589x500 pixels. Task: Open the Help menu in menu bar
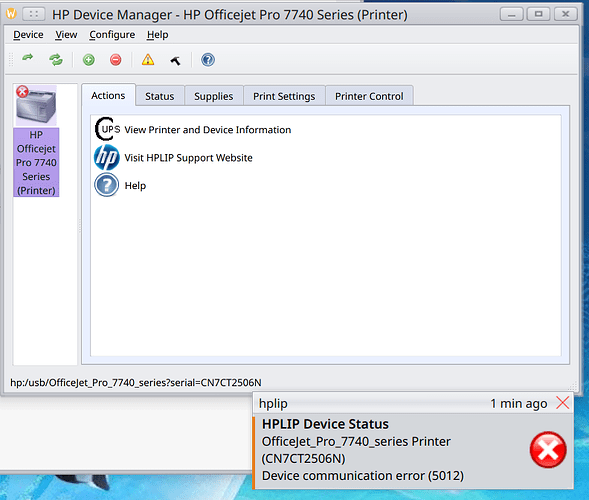pos(157,35)
